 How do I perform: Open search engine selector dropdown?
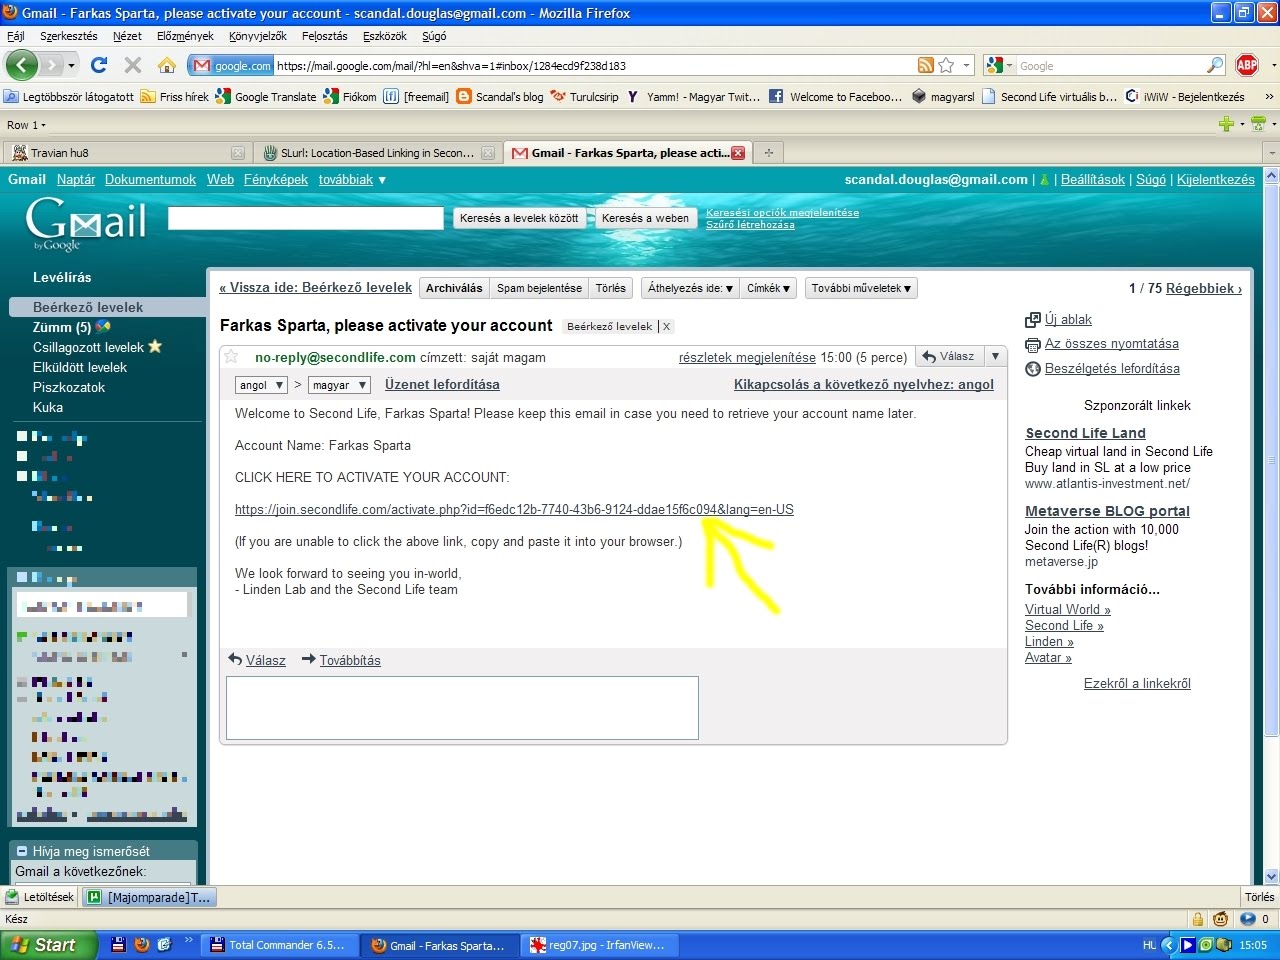999,65
